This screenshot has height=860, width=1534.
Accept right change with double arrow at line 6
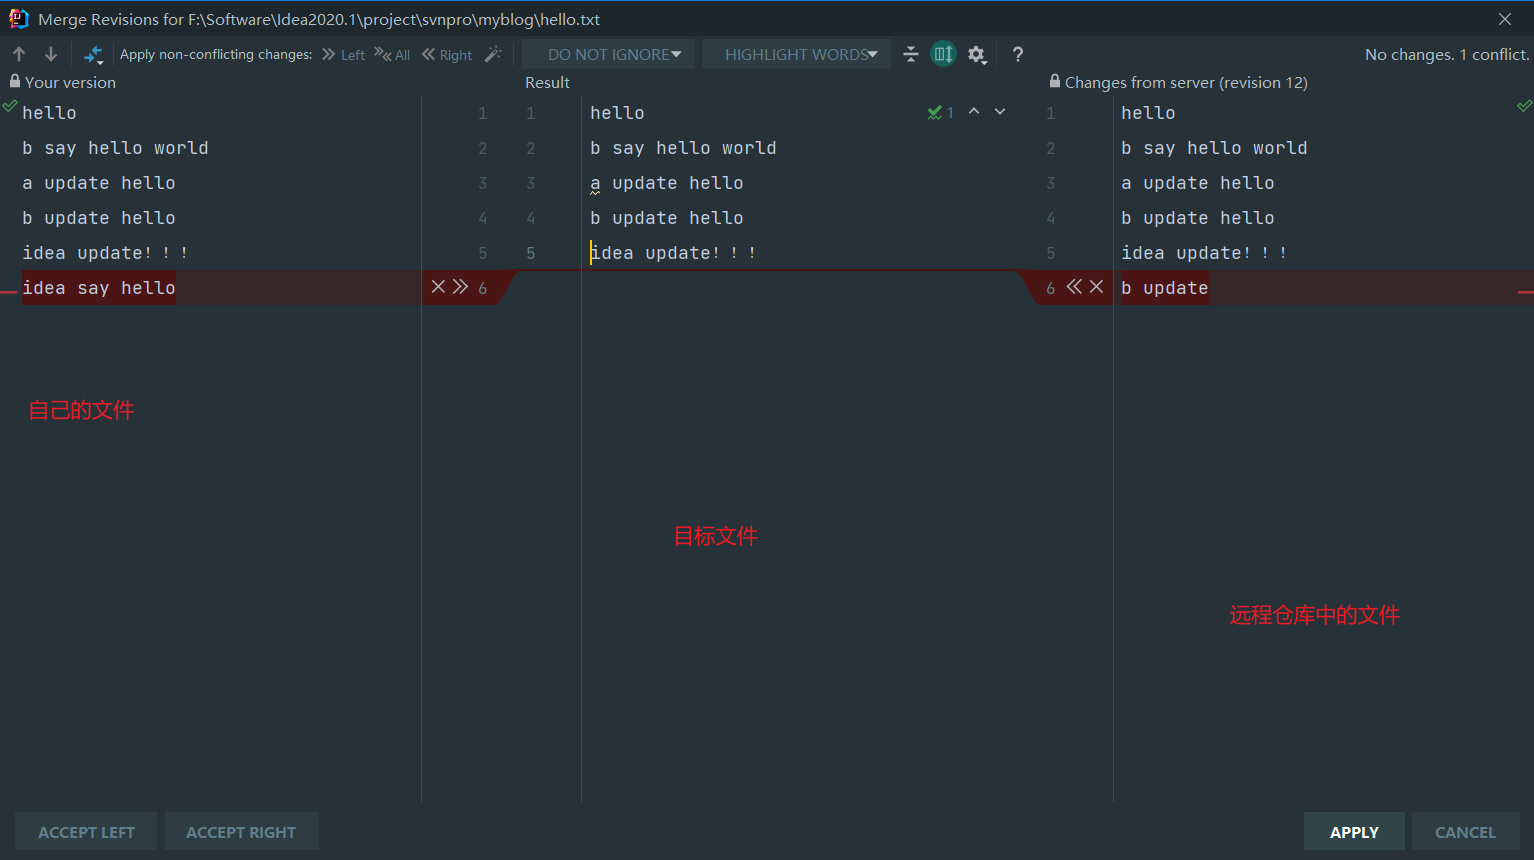coord(1074,287)
